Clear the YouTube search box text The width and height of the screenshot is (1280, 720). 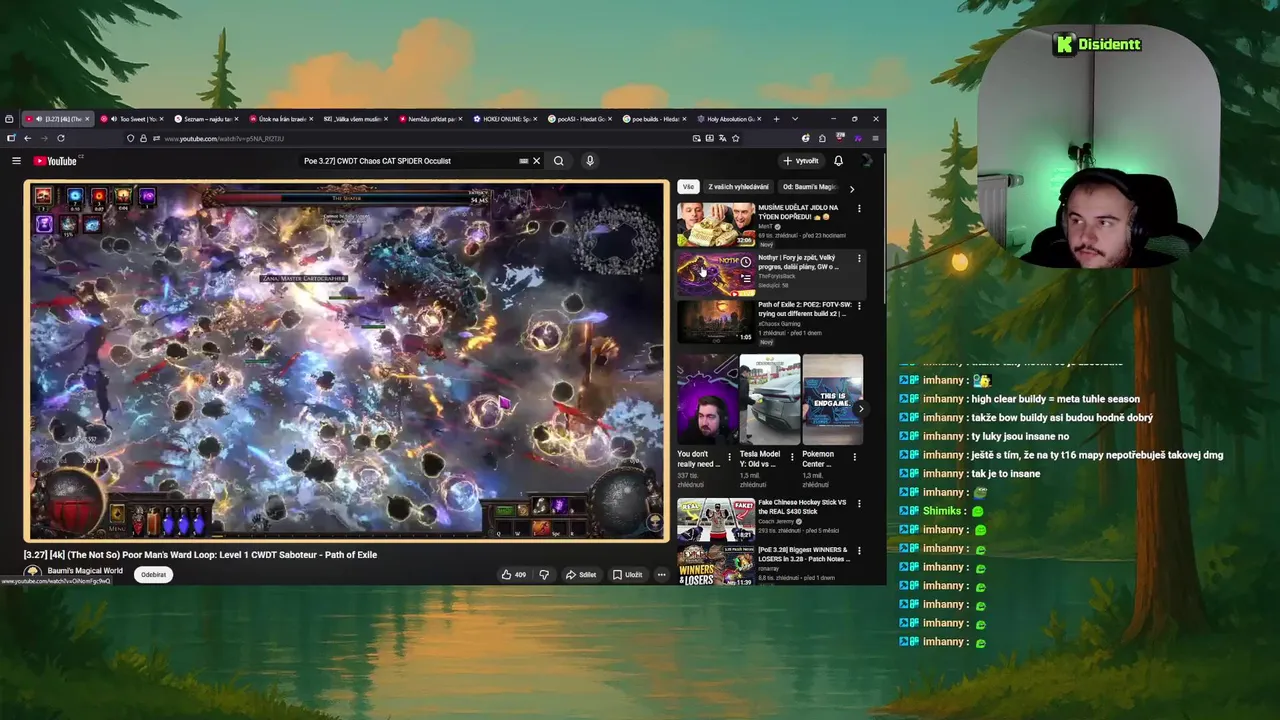pyautogui.click(x=536, y=161)
